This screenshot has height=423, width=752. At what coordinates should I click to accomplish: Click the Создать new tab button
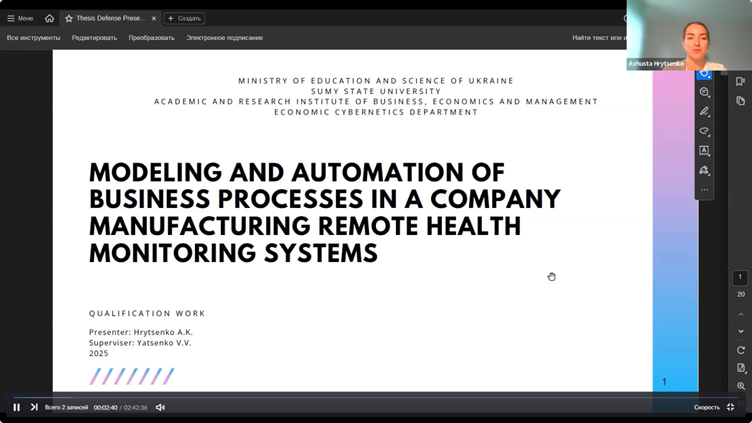pyautogui.click(x=184, y=18)
